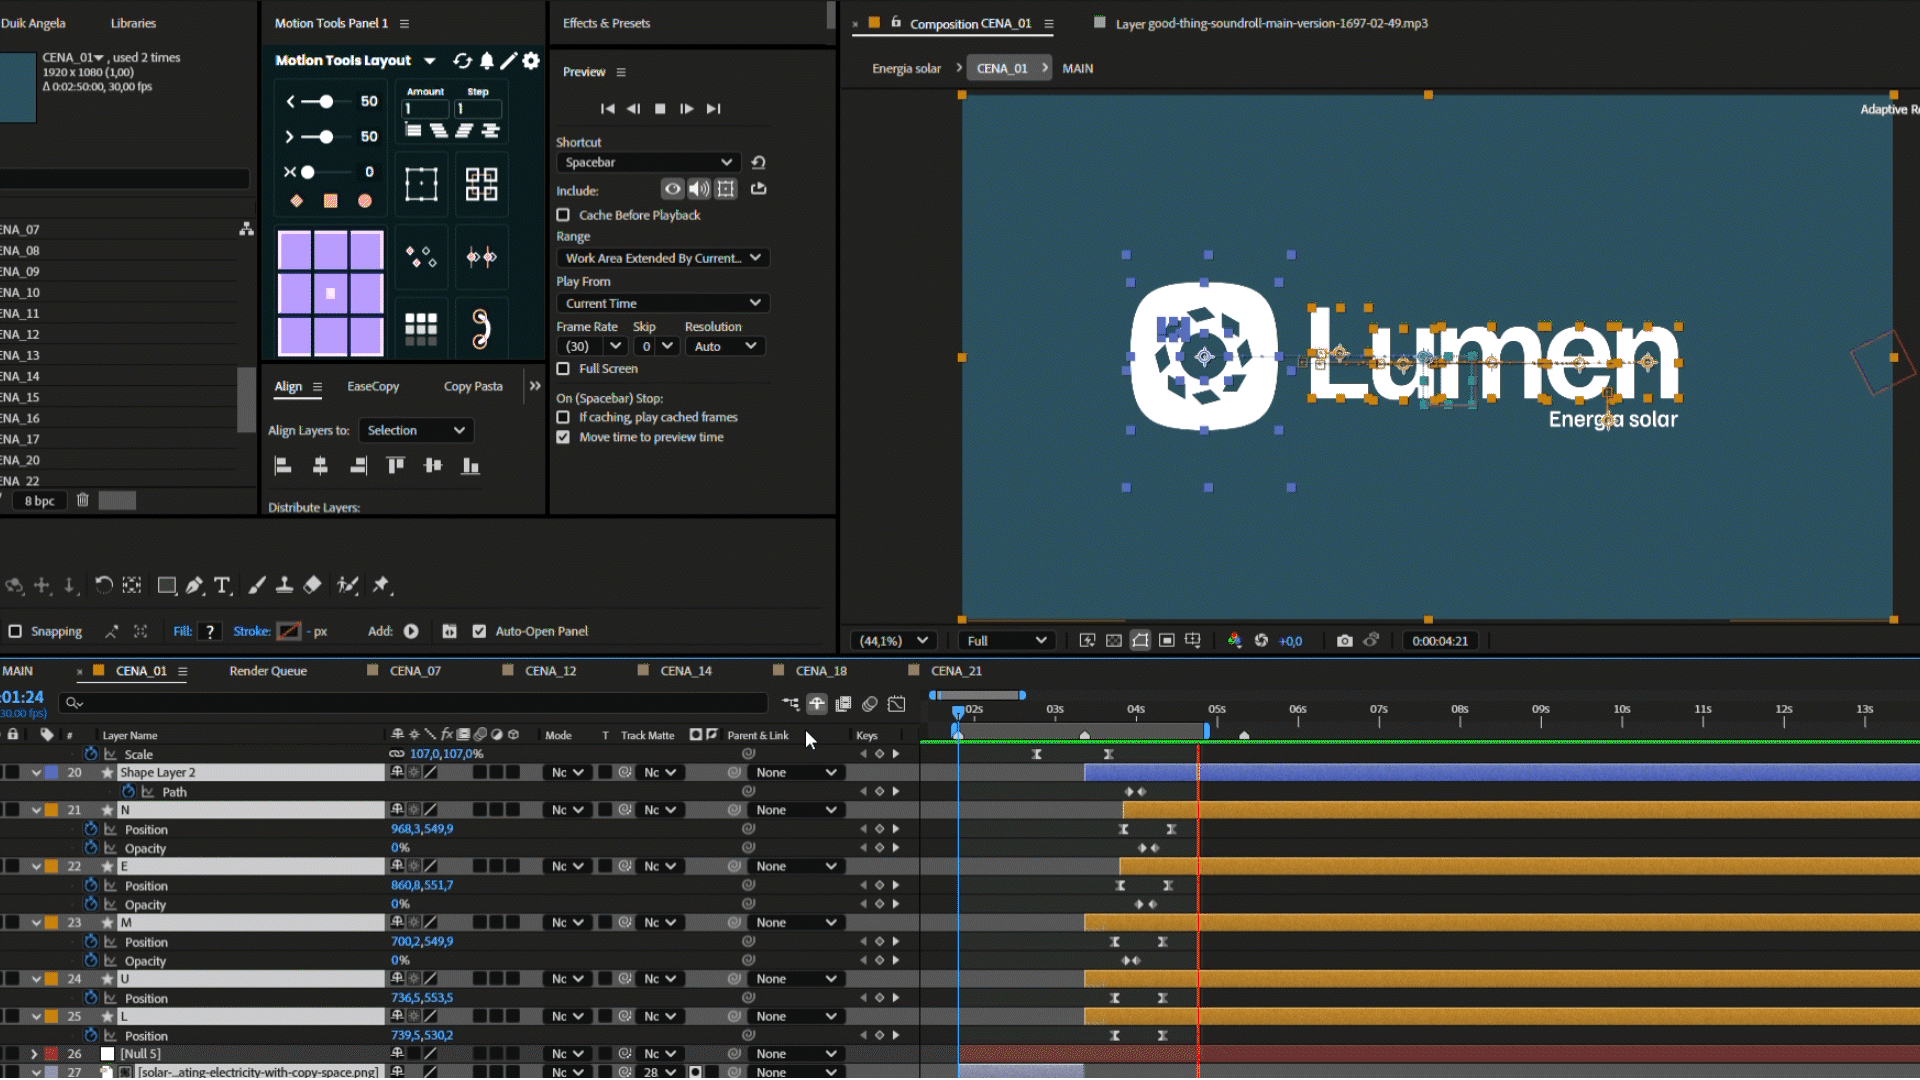This screenshot has height=1080, width=1920.
Task: Open Motion Tools notifications bell
Action: click(487, 61)
